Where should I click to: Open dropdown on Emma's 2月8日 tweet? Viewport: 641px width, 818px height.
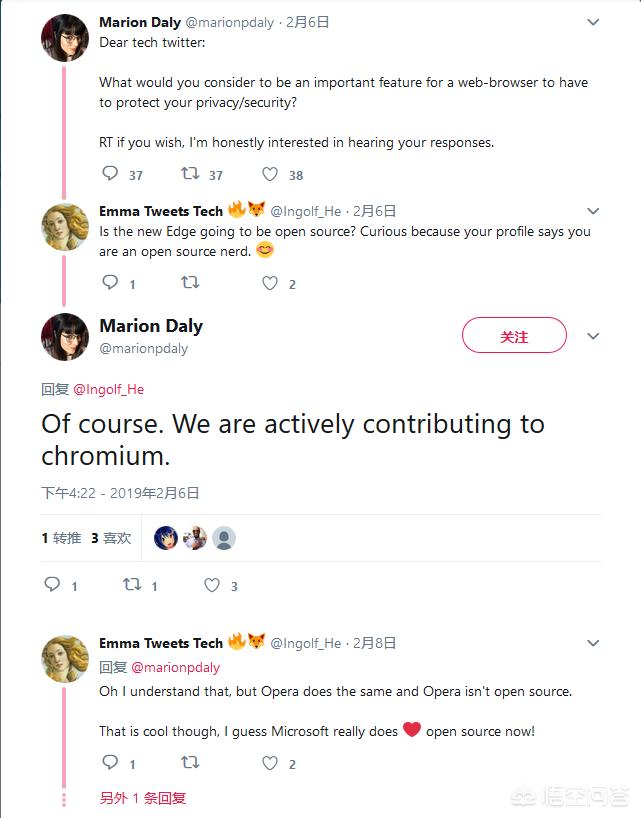coord(593,643)
